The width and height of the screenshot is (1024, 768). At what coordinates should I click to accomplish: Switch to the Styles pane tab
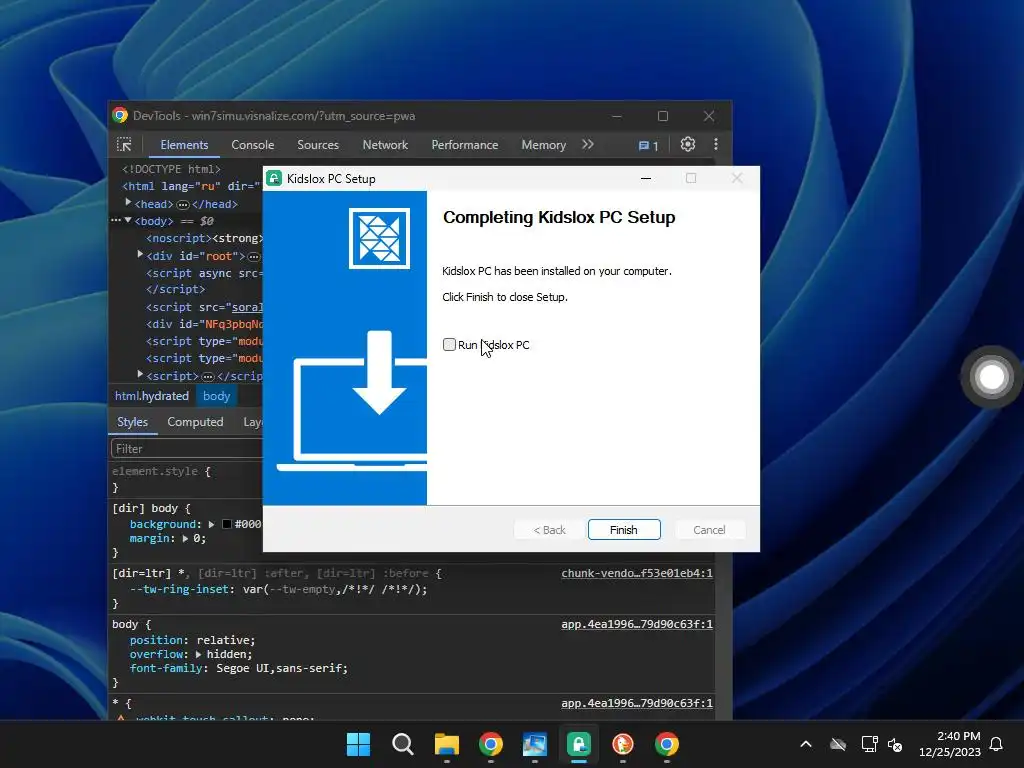pyautogui.click(x=133, y=422)
